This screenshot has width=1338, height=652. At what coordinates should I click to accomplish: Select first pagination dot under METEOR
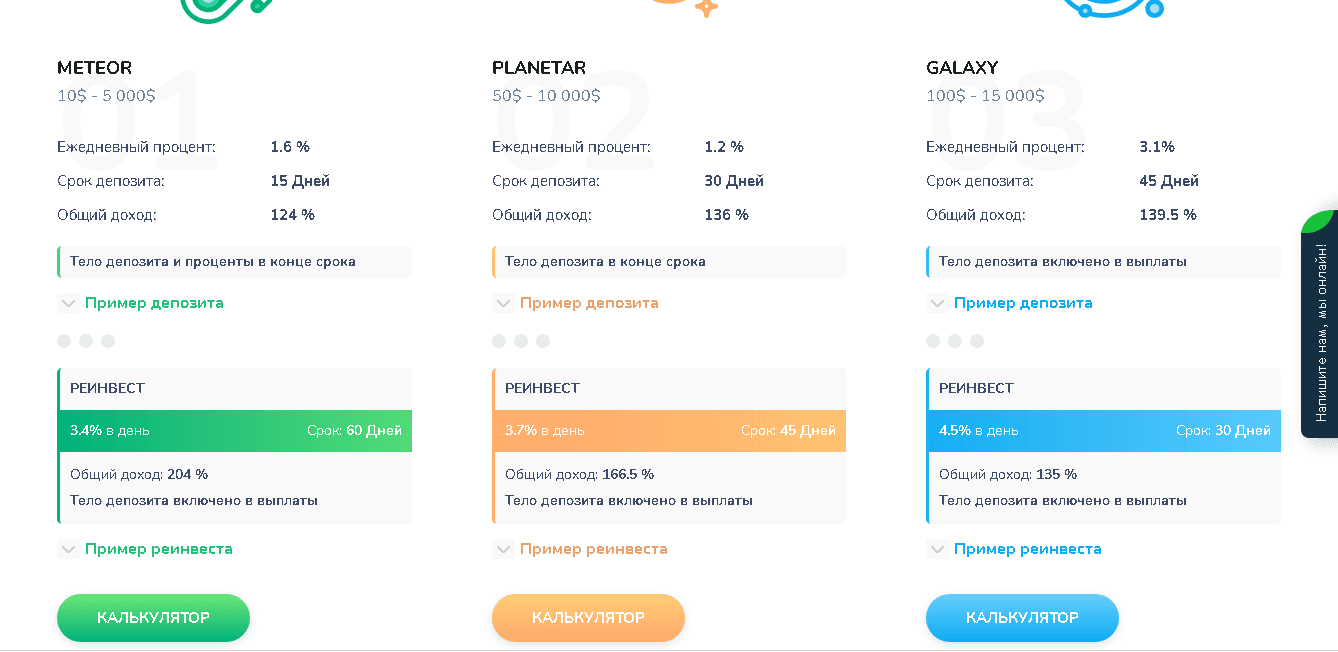pyautogui.click(x=64, y=341)
